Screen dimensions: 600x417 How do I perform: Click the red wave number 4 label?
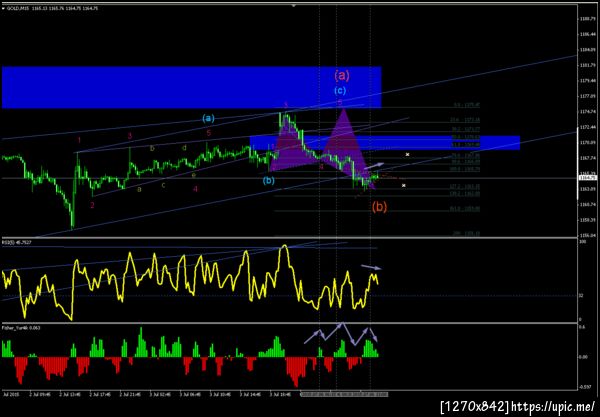(196, 189)
